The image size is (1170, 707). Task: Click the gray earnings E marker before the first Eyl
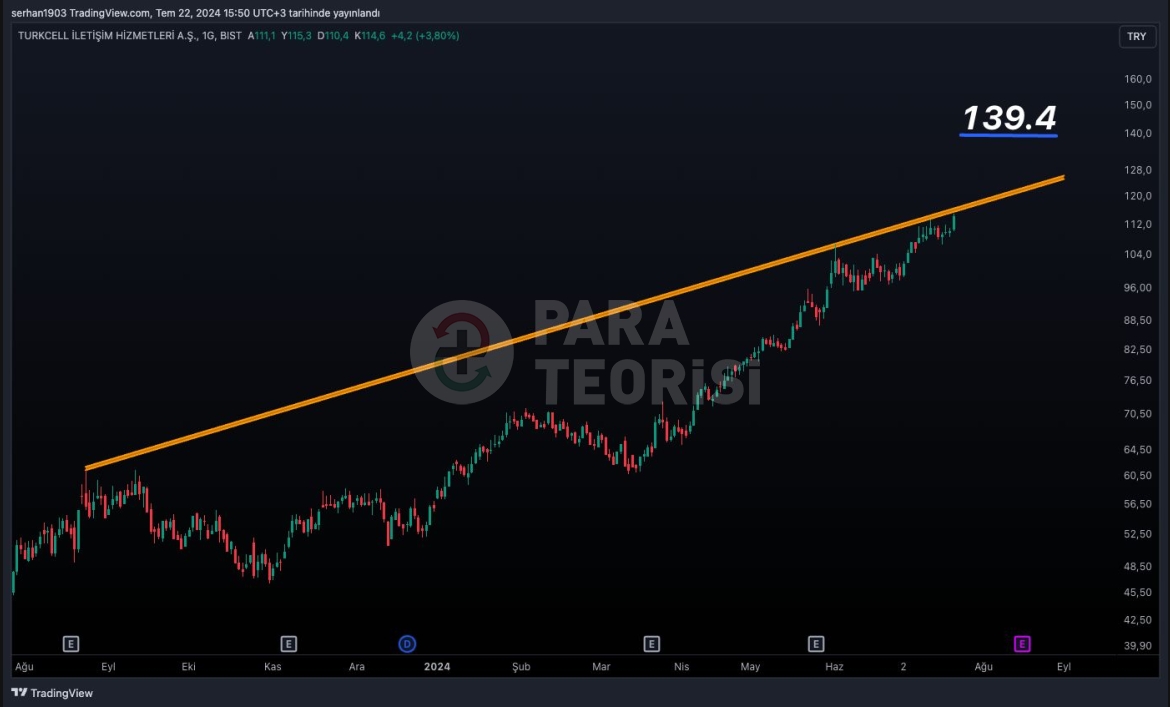click(x=71, y=644)
